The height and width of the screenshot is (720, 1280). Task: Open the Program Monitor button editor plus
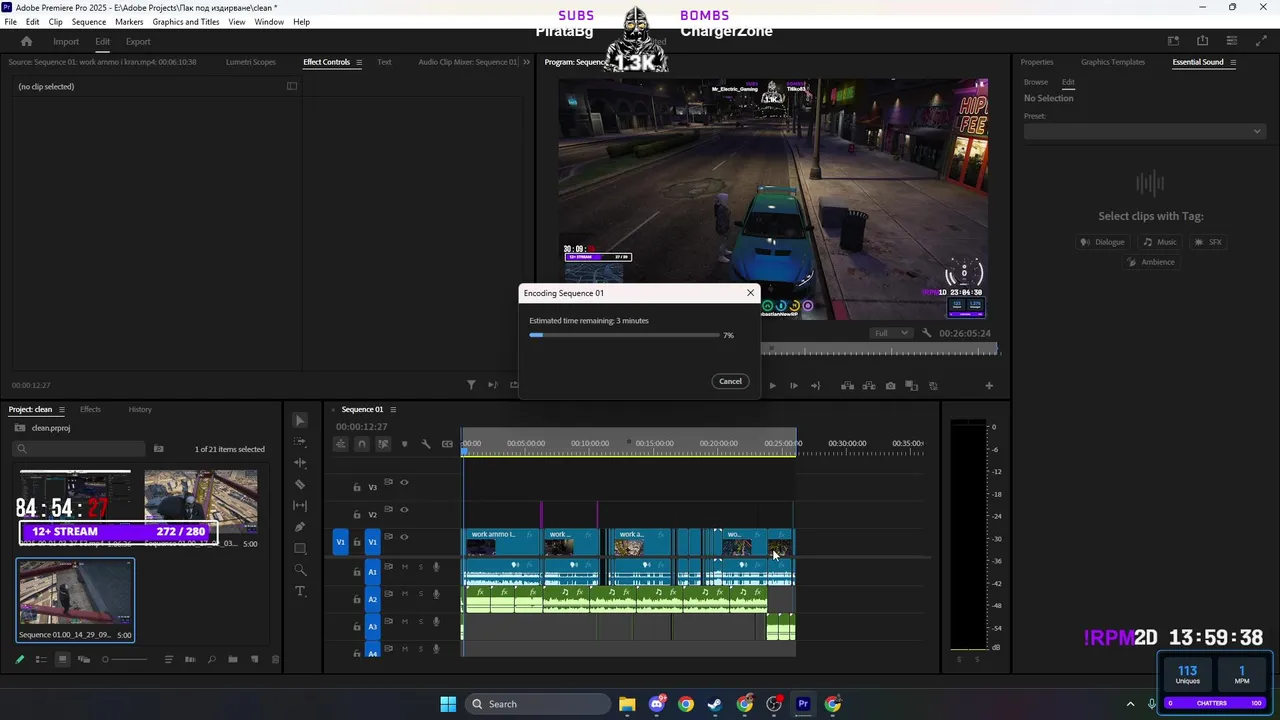click(989, 386)
